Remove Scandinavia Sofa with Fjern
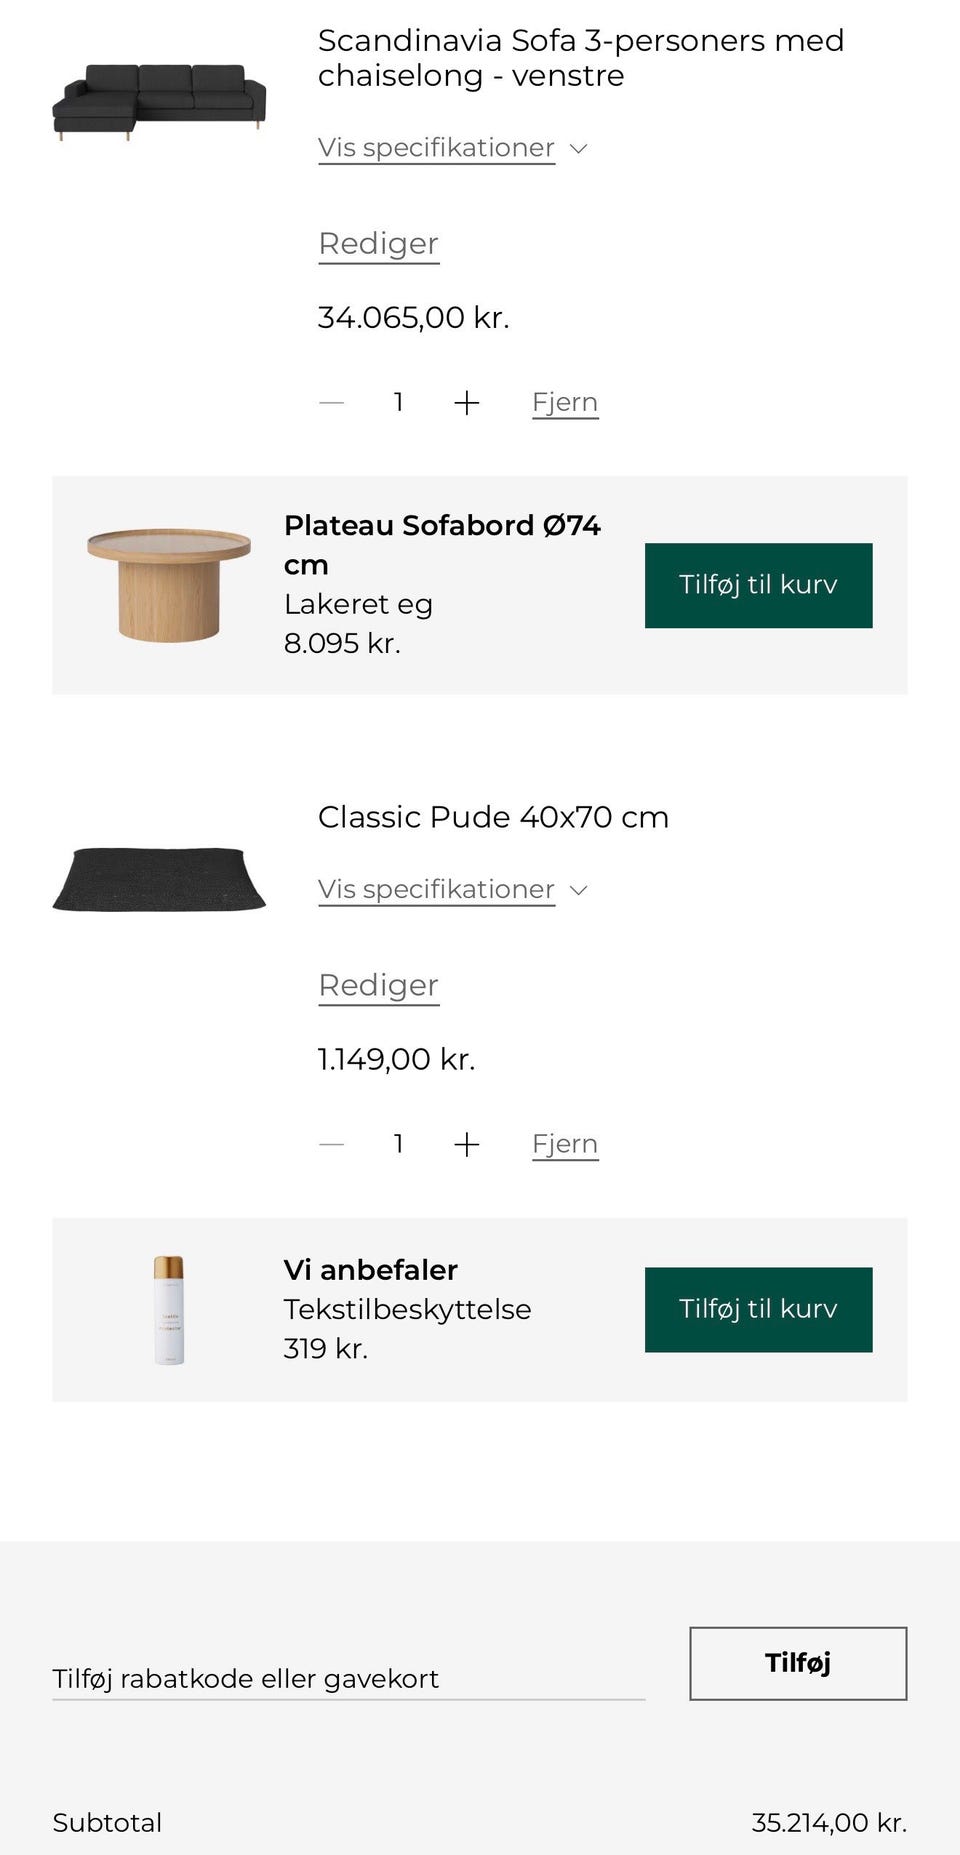 pos(564,402)
